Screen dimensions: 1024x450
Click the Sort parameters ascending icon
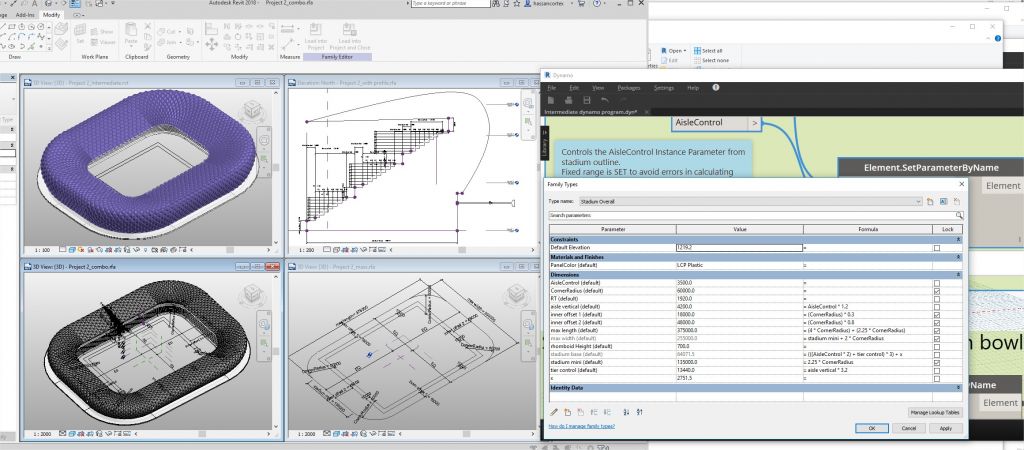tap(626, 412)
